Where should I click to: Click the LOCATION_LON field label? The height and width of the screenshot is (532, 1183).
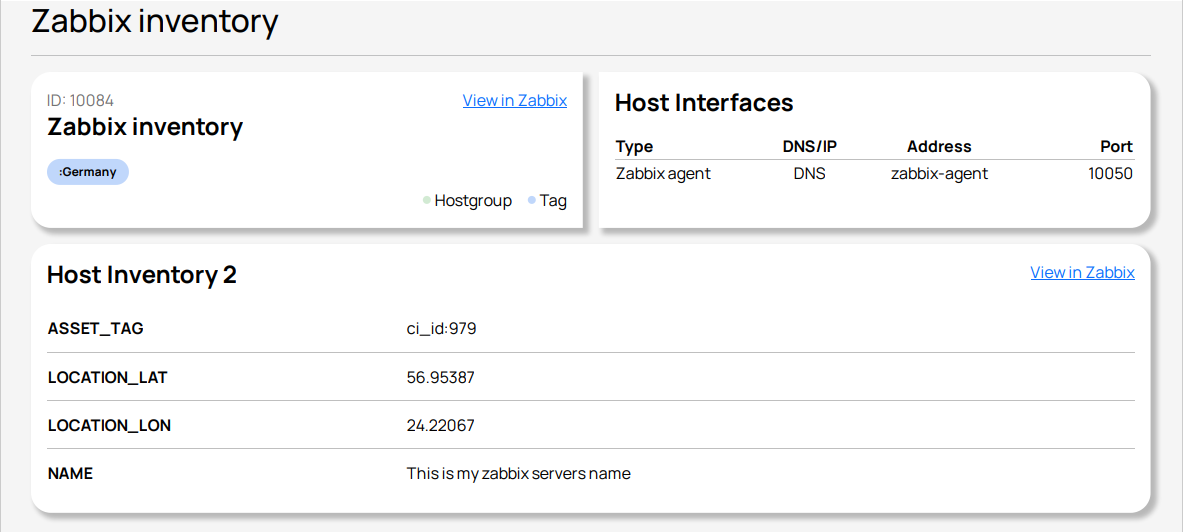[109, 426]
